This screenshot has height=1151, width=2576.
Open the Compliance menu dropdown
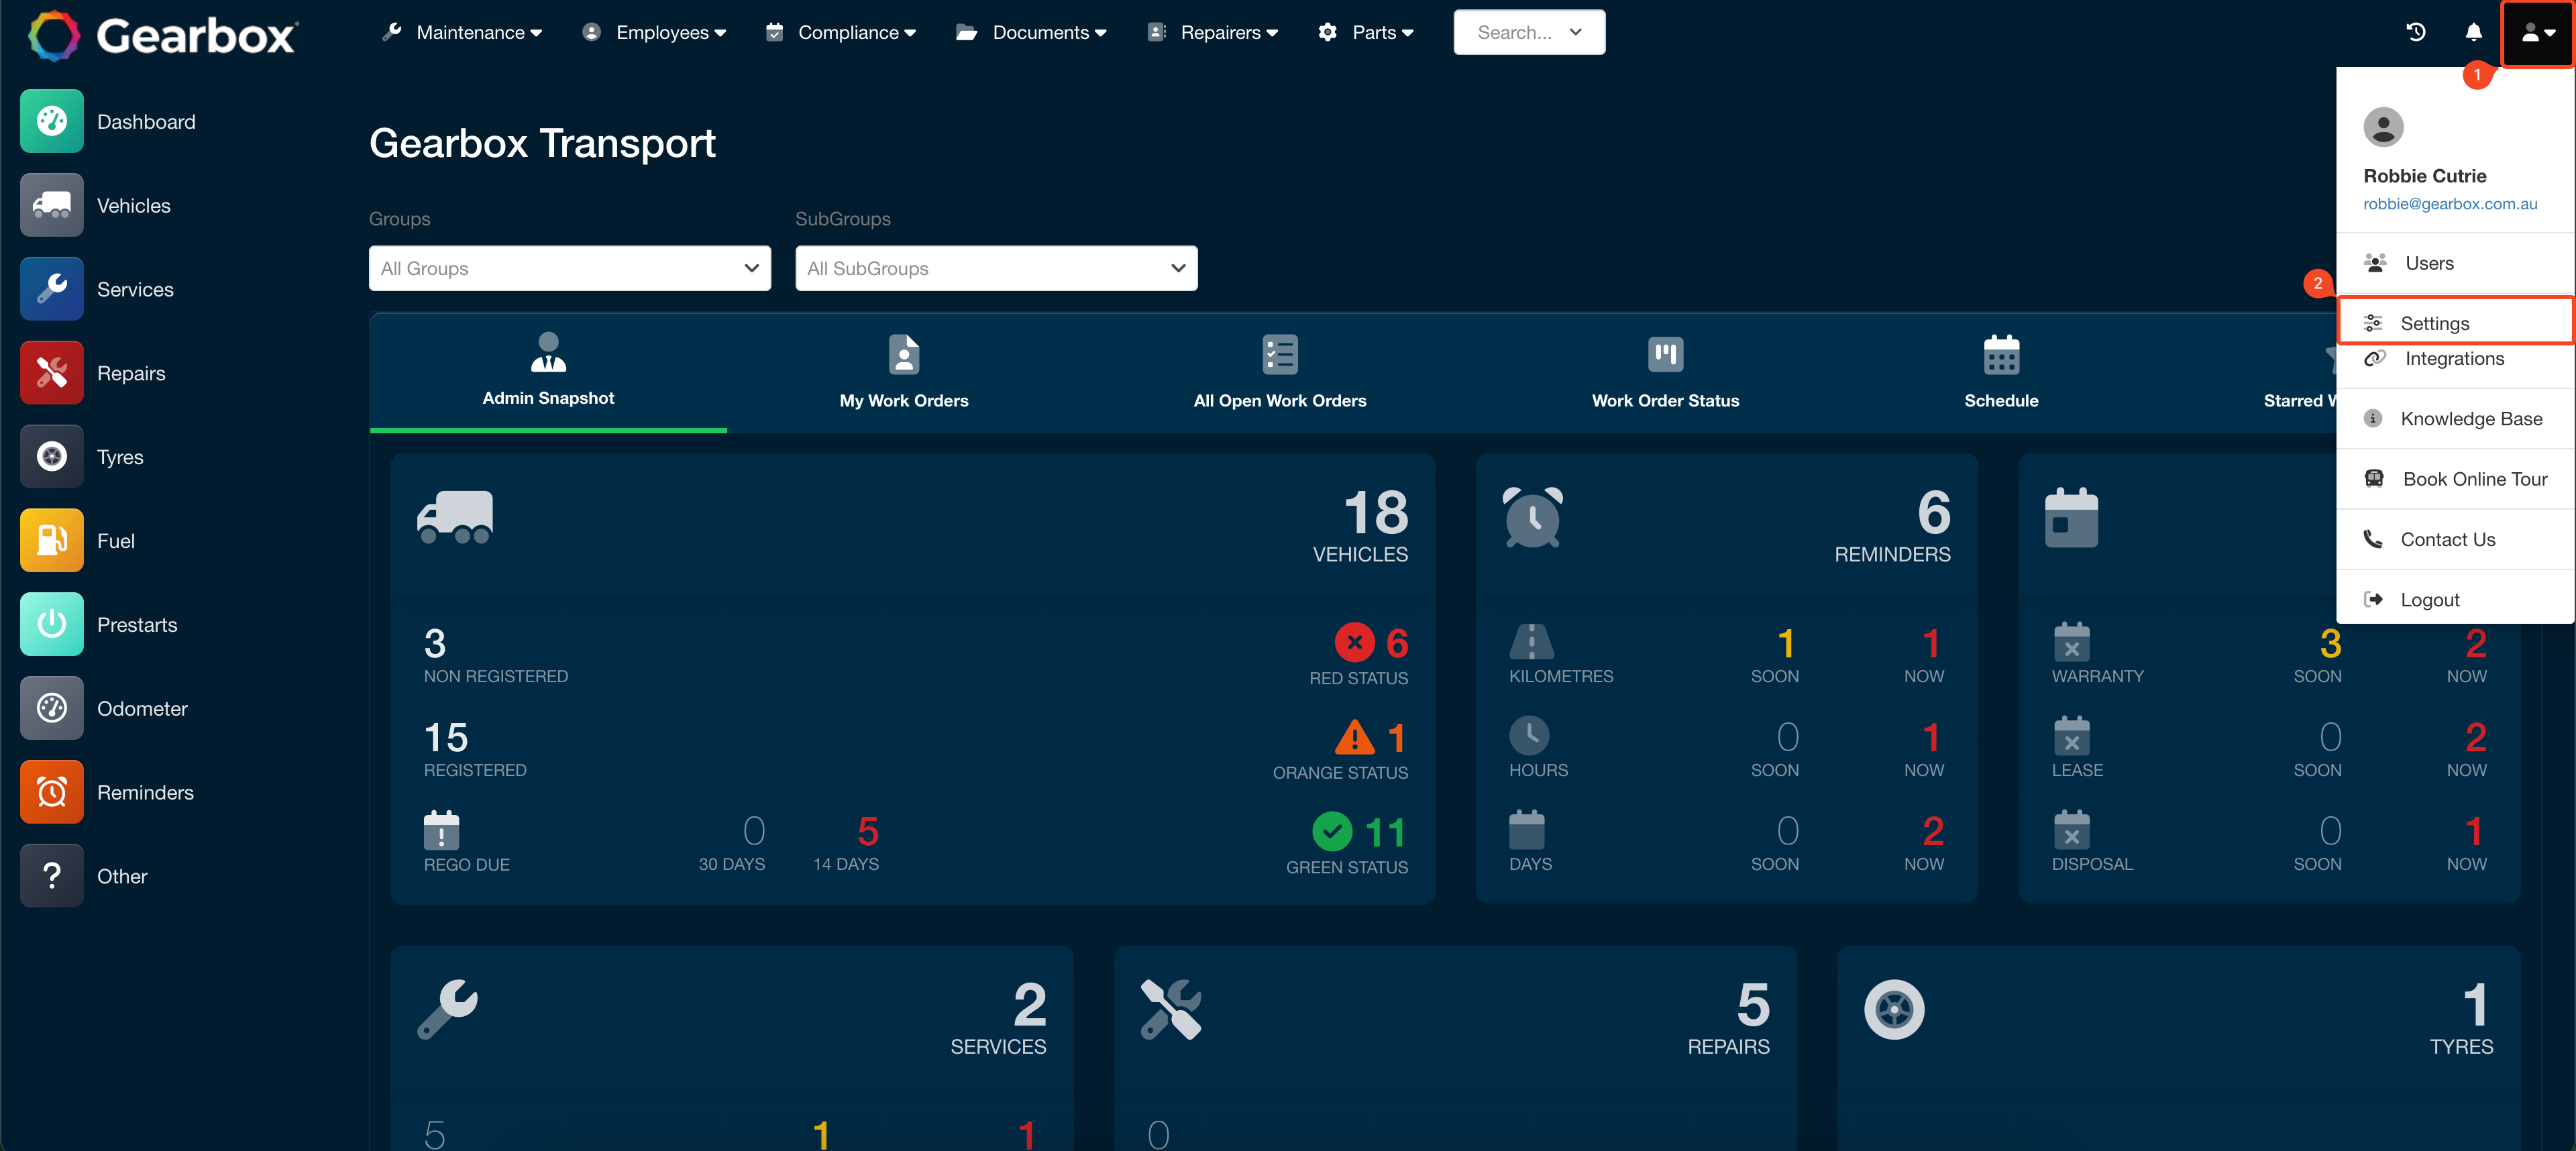coord(842,32)
